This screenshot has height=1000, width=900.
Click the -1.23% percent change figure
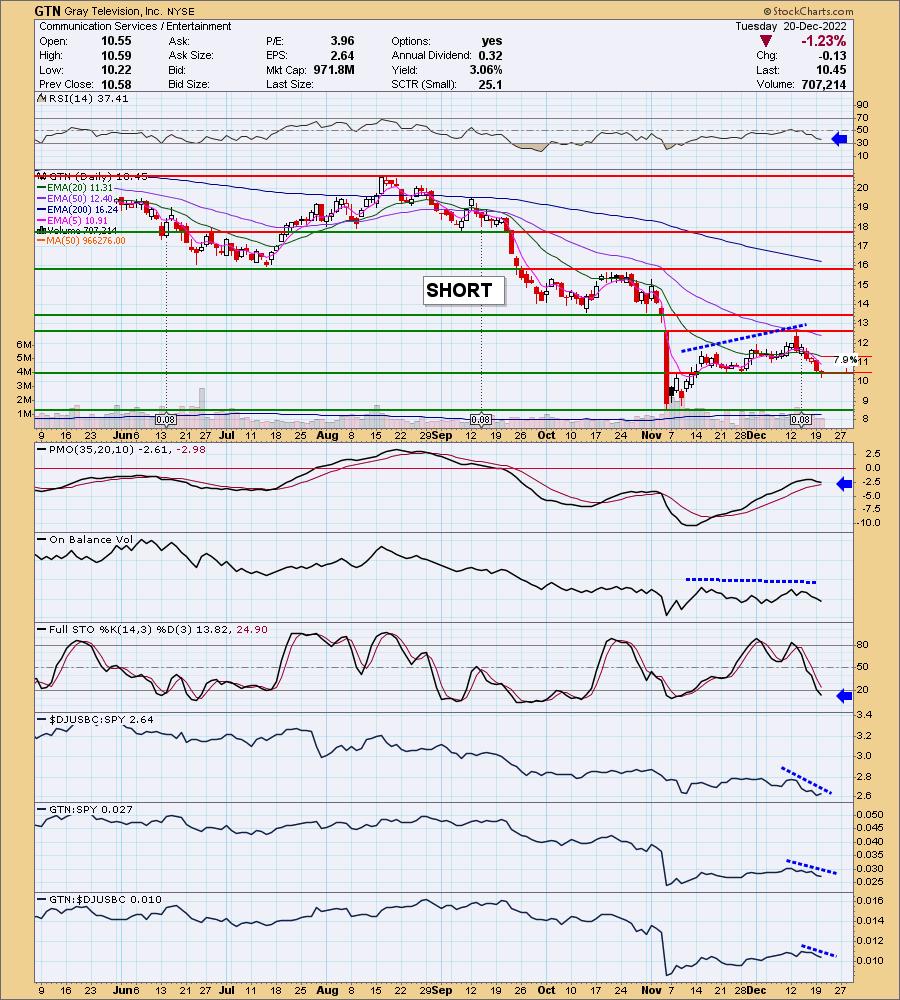pyautogui.click(x=823, y=41)
